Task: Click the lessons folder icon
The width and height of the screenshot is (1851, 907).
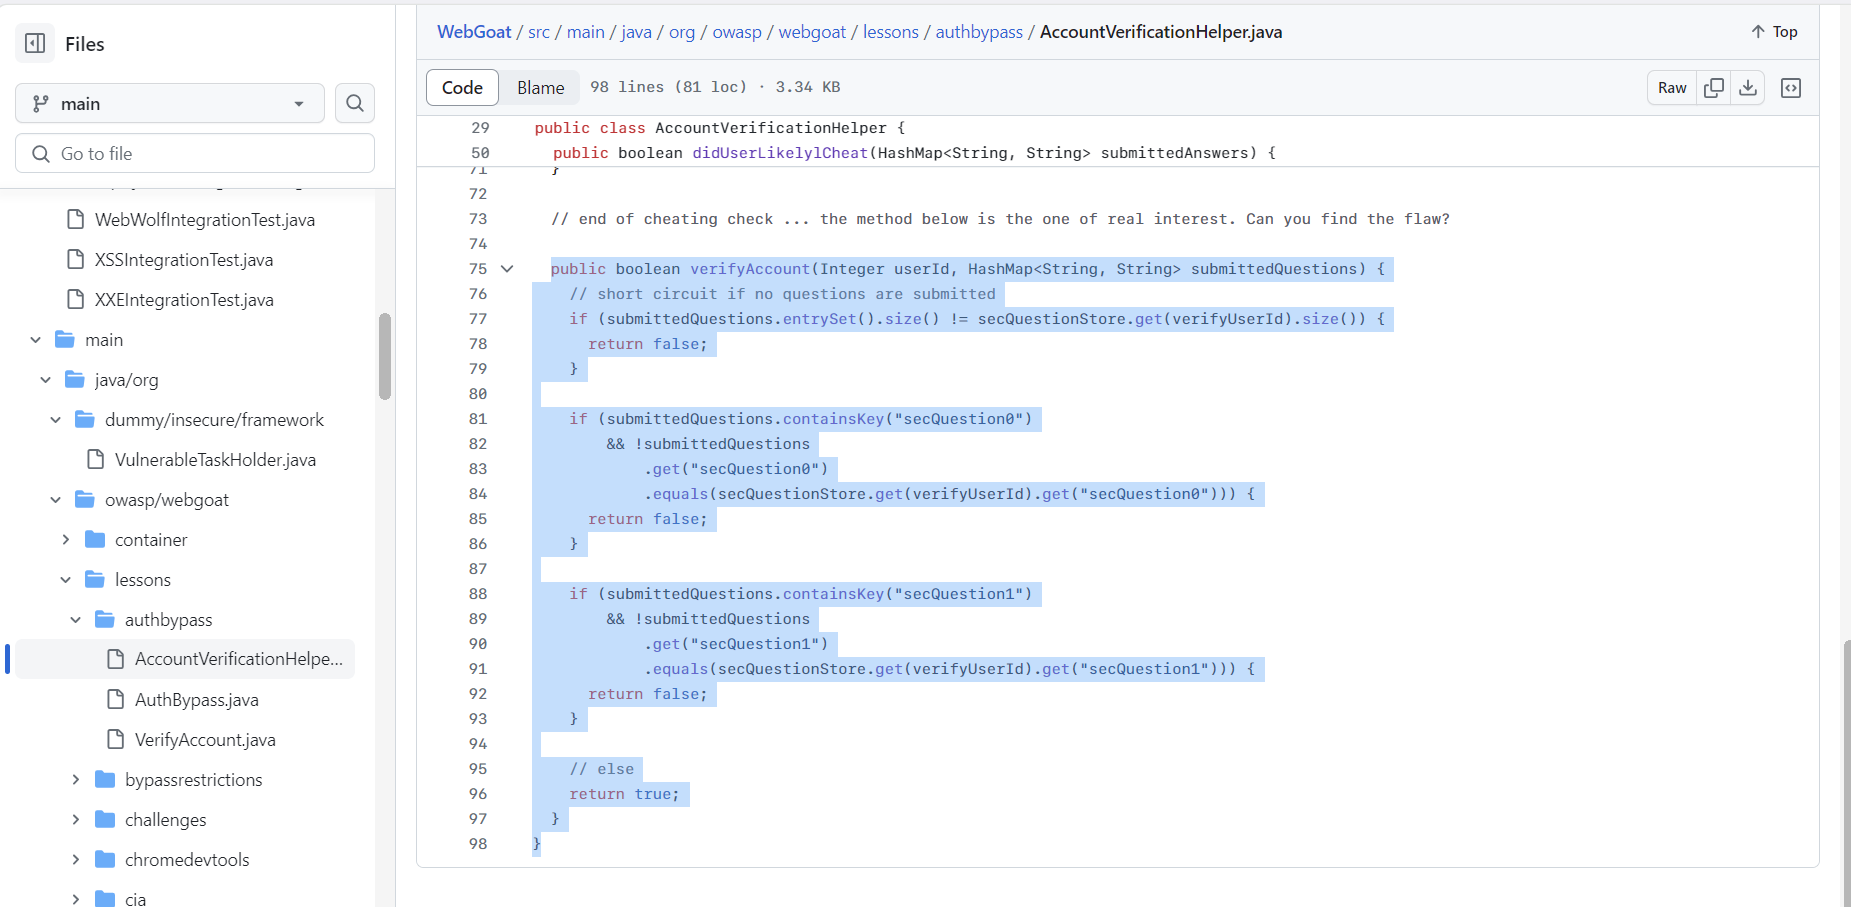Action: 95,579
